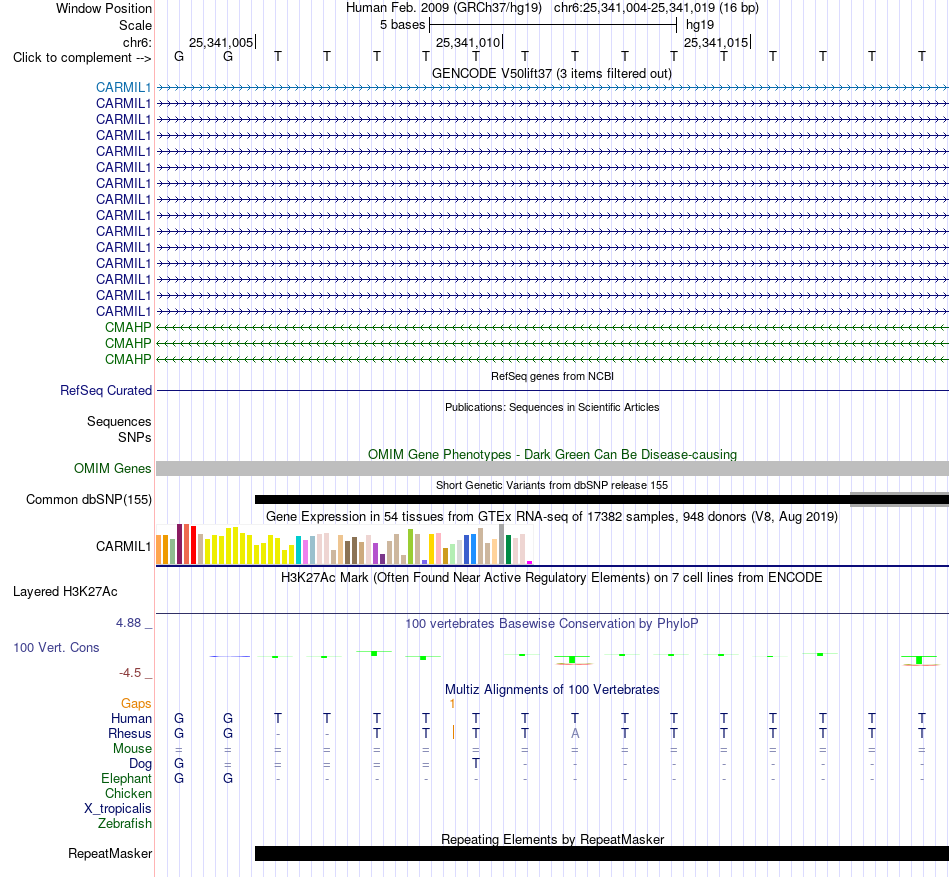The width and height of the screenshot is (950, 877).
Task: Click the Scale label
Action: [x=135, y=25]
